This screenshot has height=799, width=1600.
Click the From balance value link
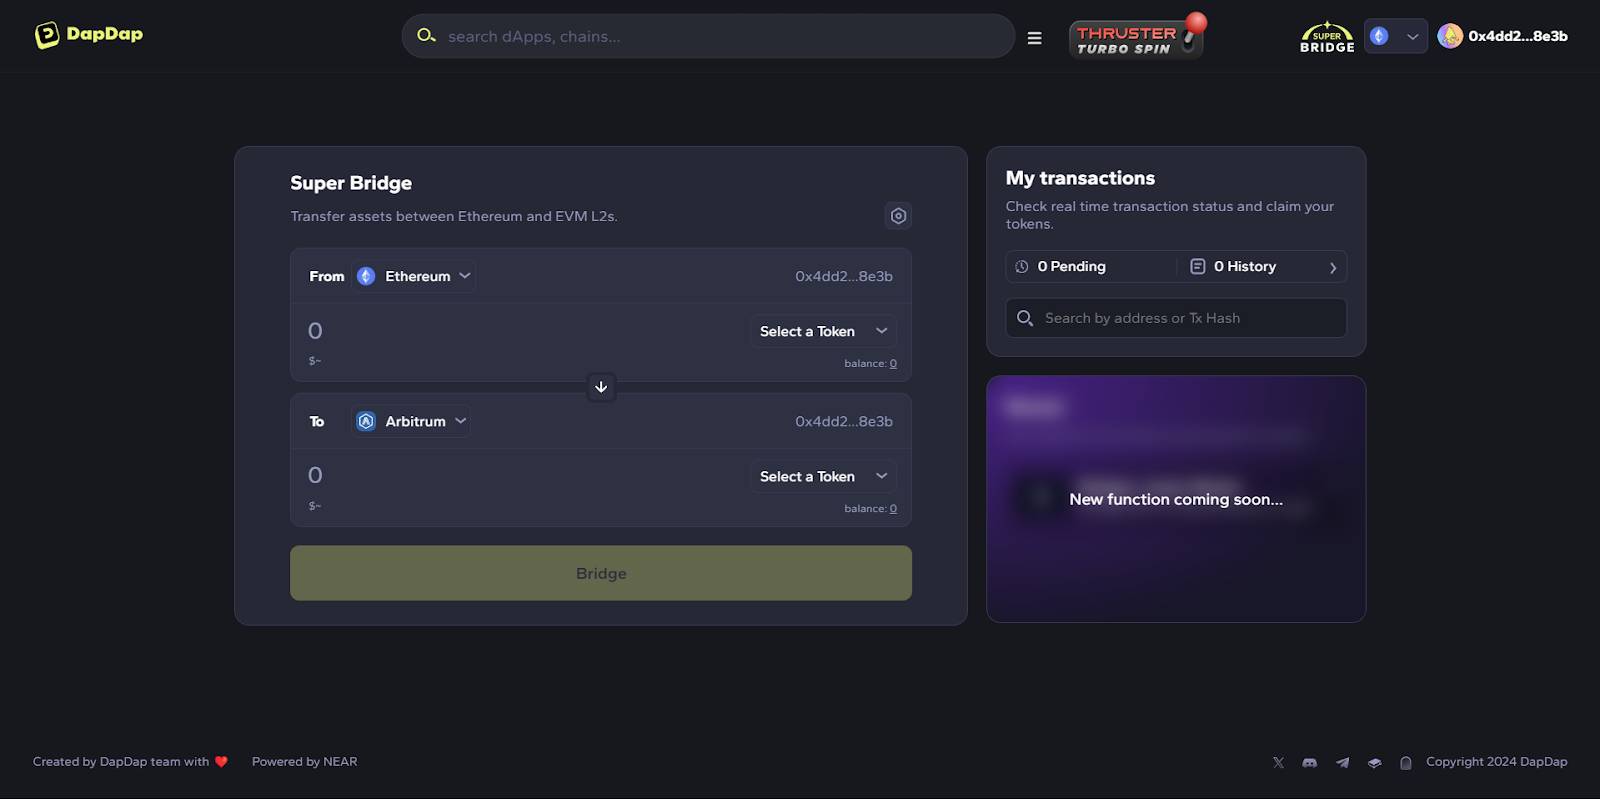[x=893, y=364]
